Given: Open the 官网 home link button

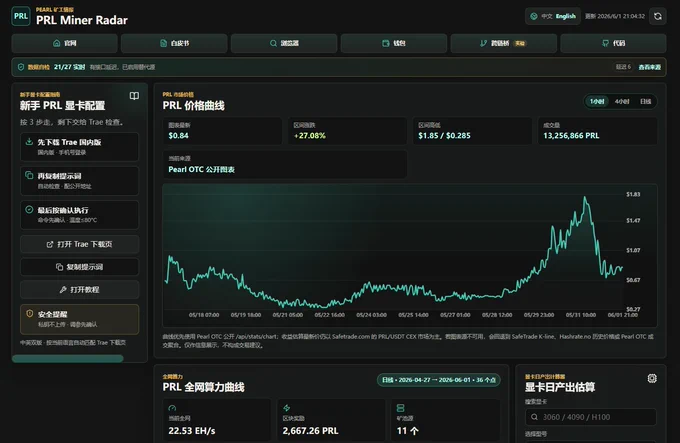Looking at the screenshot, I should tap(65, 43).
